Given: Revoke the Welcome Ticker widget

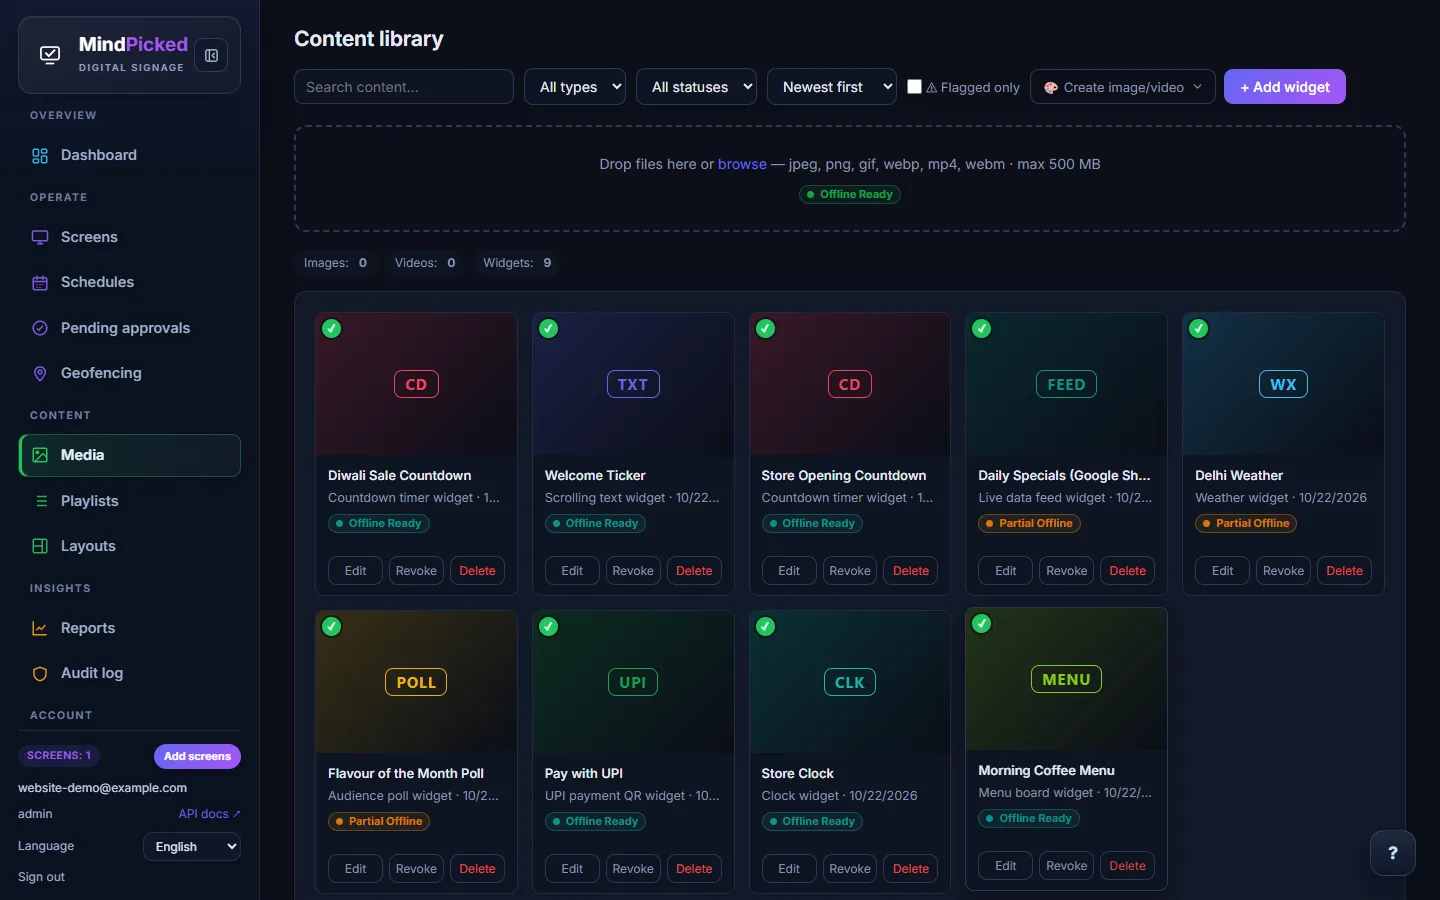Looking at the screenshot, I should 633,571.
